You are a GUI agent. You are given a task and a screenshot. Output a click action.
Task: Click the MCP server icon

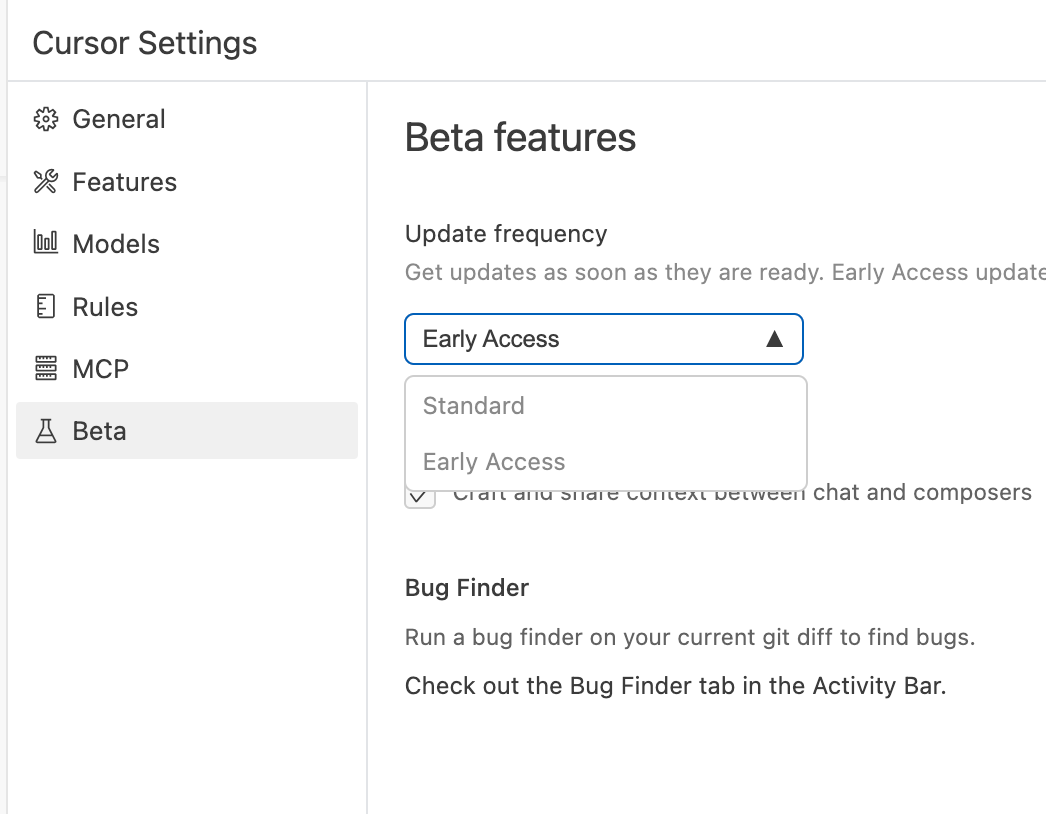pyautogui.click(x=45, y=368)
